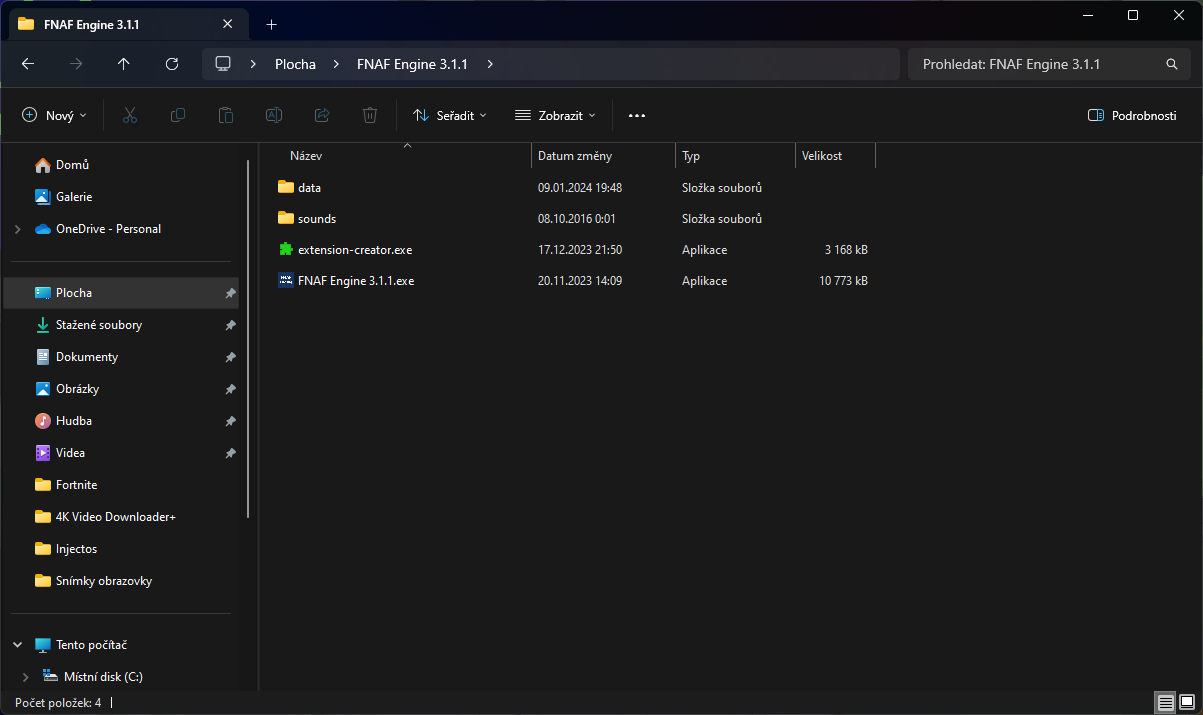The height and width of the screenshot is (715, 1203).
Task: Select the FNAF Engine 3.1.1.exe file
Action: click(x=355, y=281)
